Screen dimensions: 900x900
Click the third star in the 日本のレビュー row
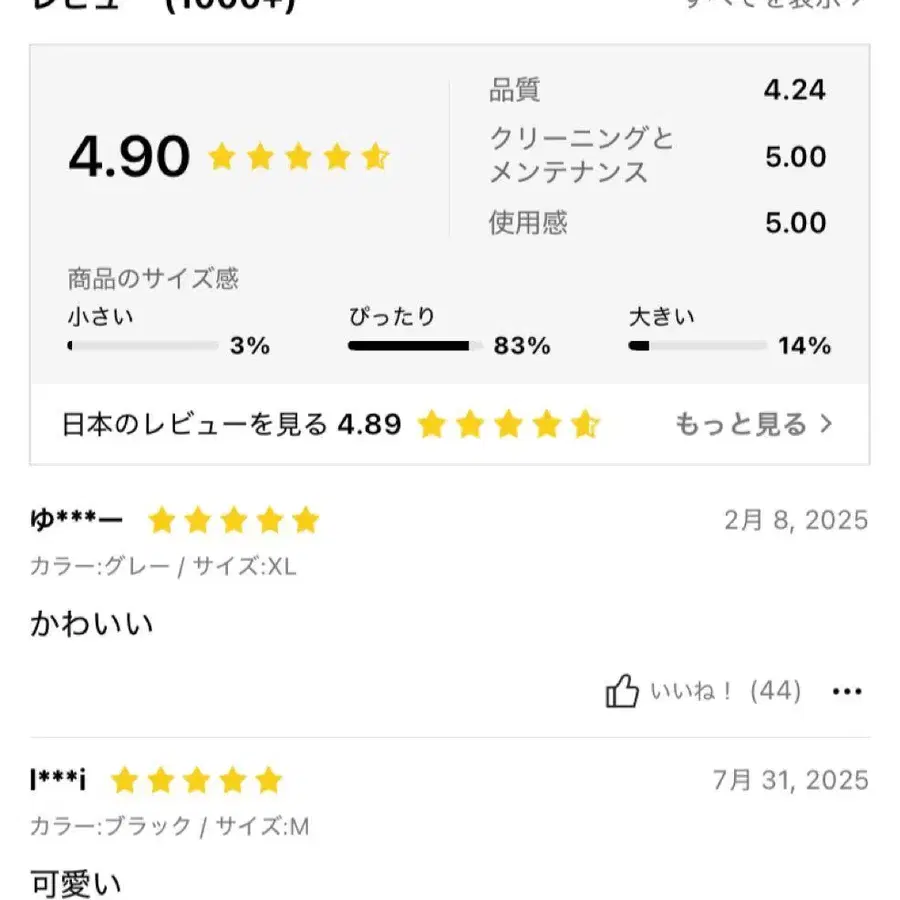pyautogui.click(x=508, y=424)
